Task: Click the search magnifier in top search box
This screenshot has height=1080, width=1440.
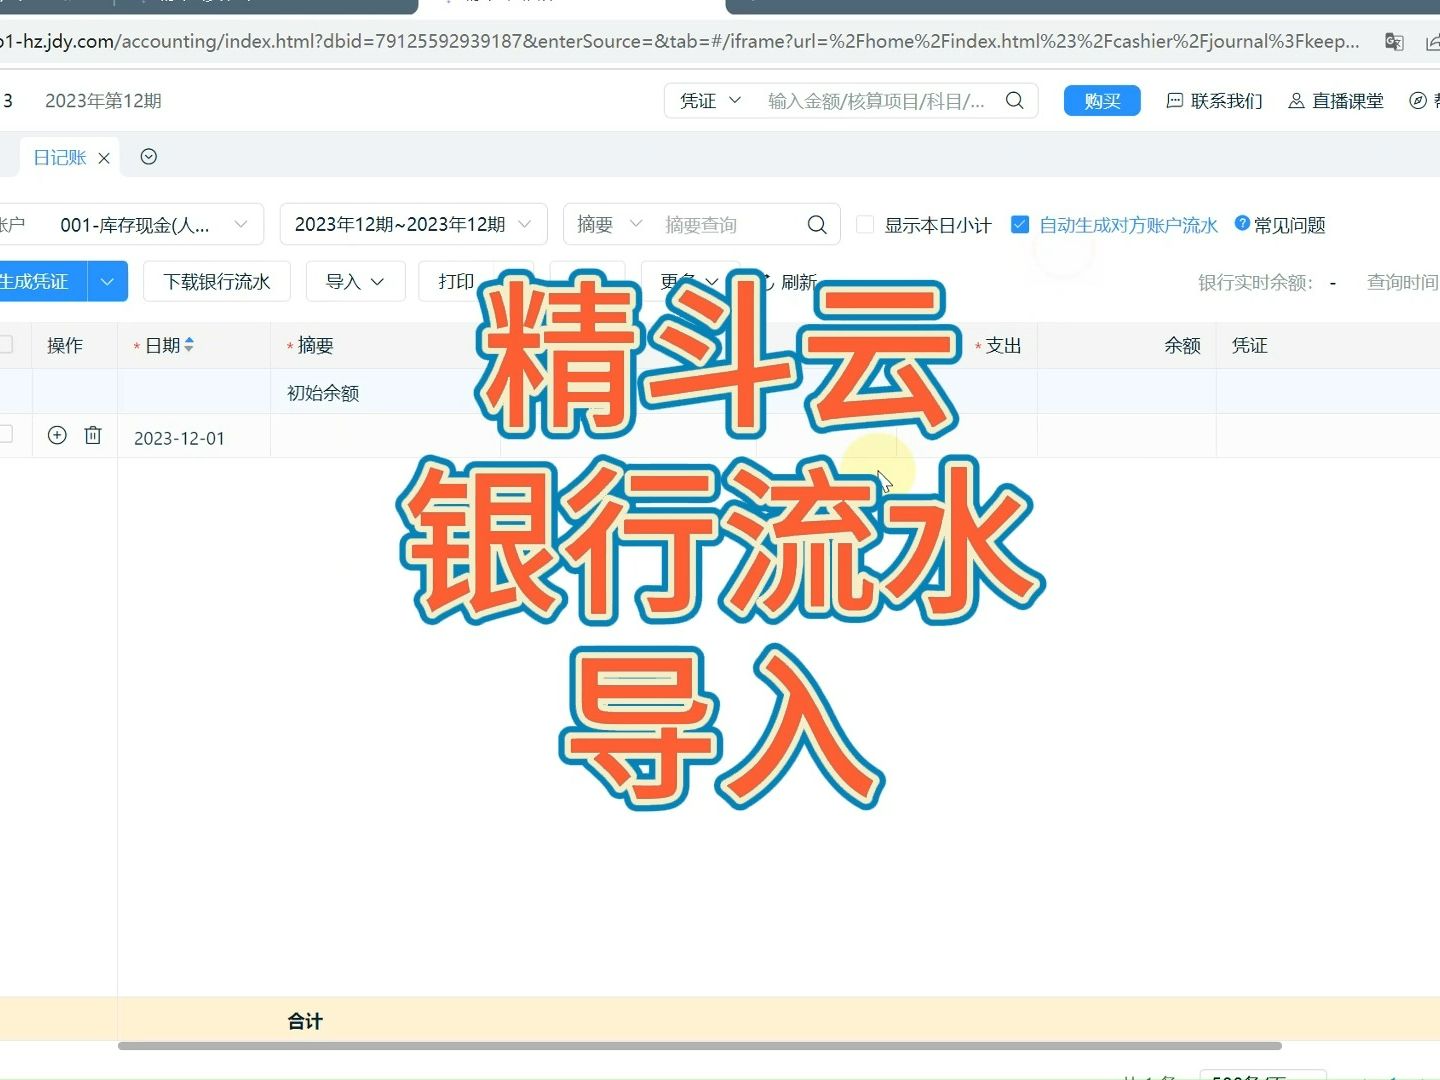Action: pyautogui.click(x=1014, y=100)
